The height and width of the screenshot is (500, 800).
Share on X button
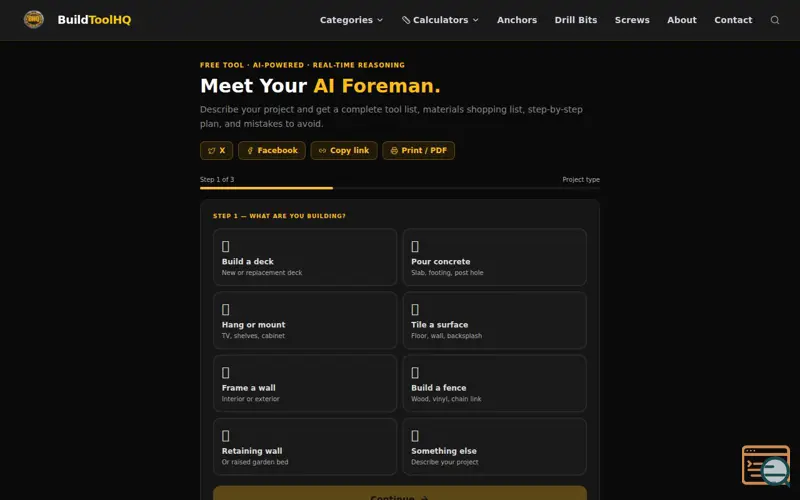[216, 151]
